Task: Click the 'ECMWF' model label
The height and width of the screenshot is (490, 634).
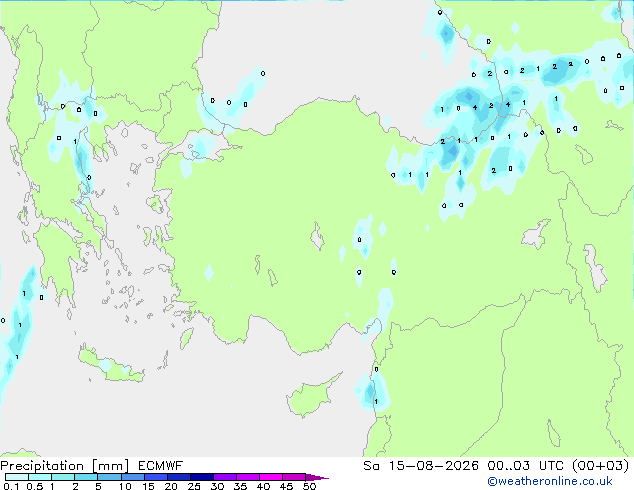Action: tap(161, 466)
